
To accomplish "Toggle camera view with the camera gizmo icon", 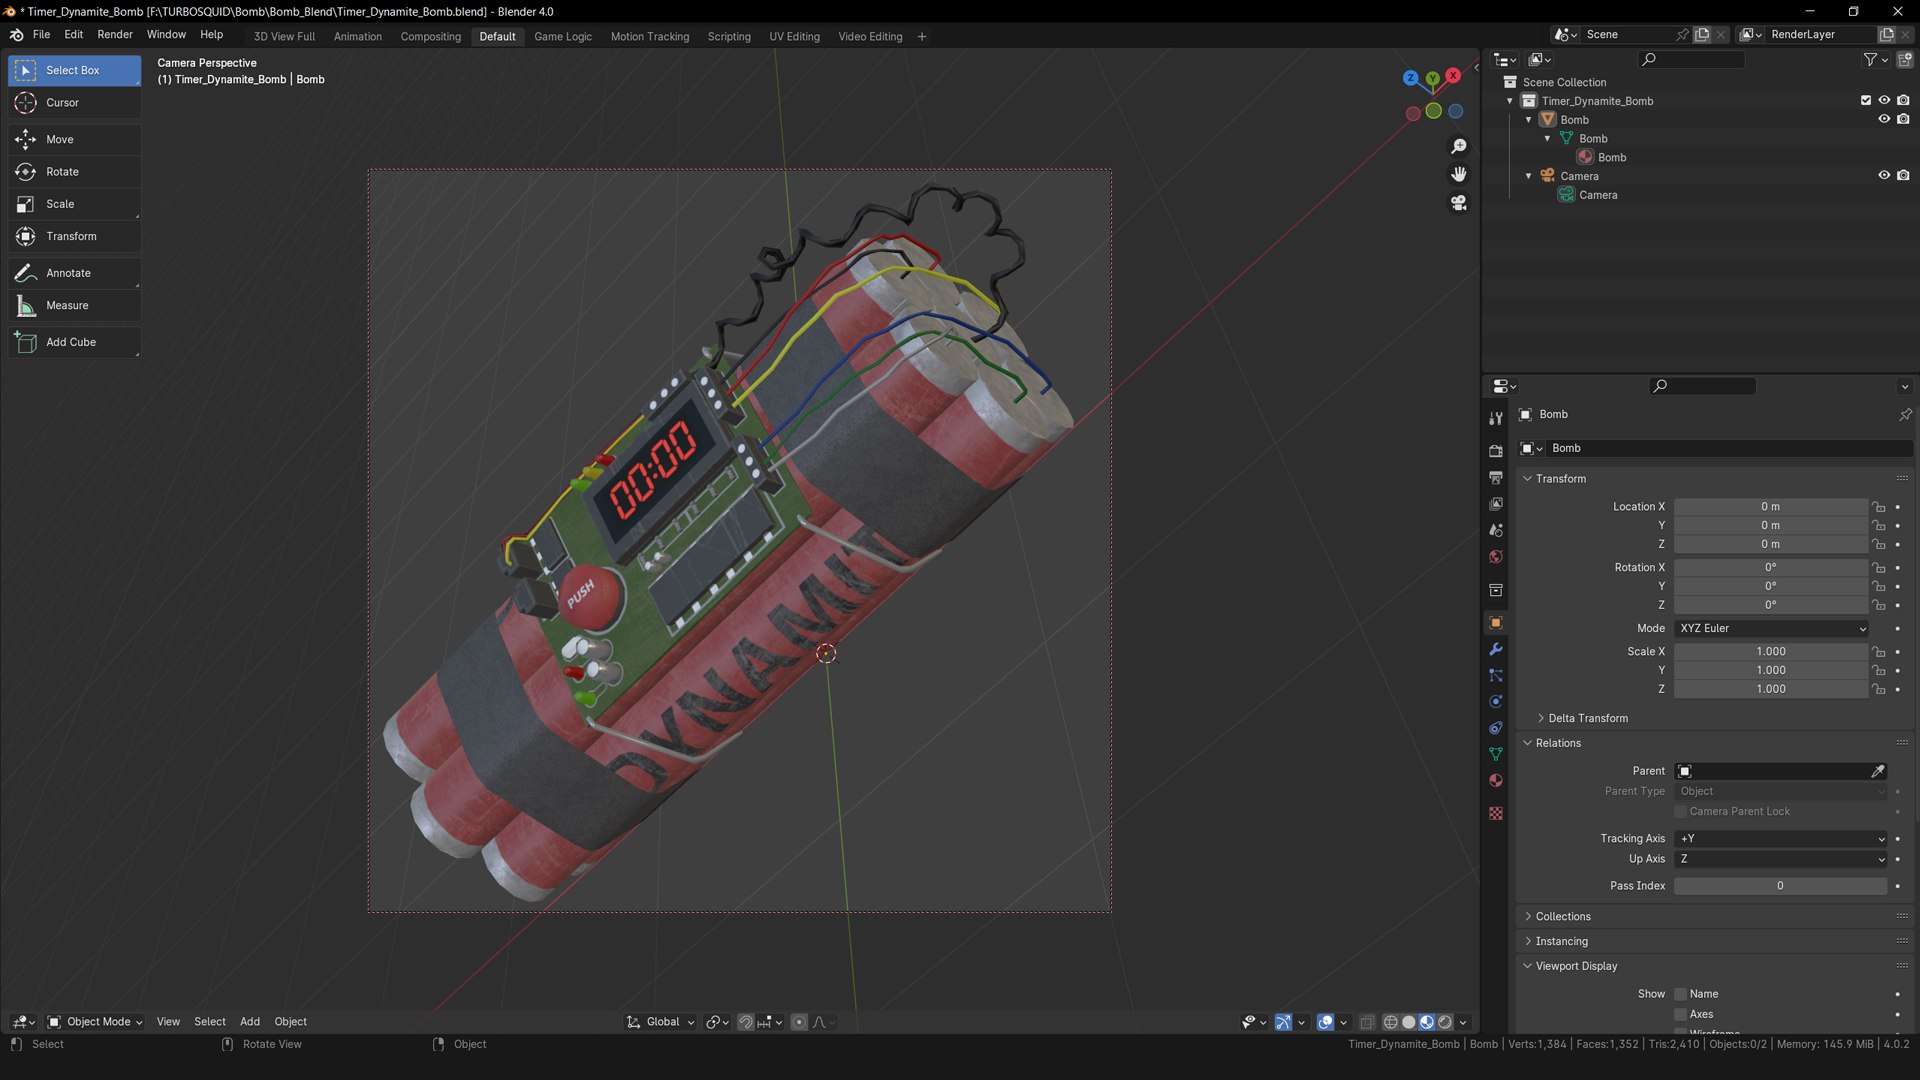I will [1459, 203].
